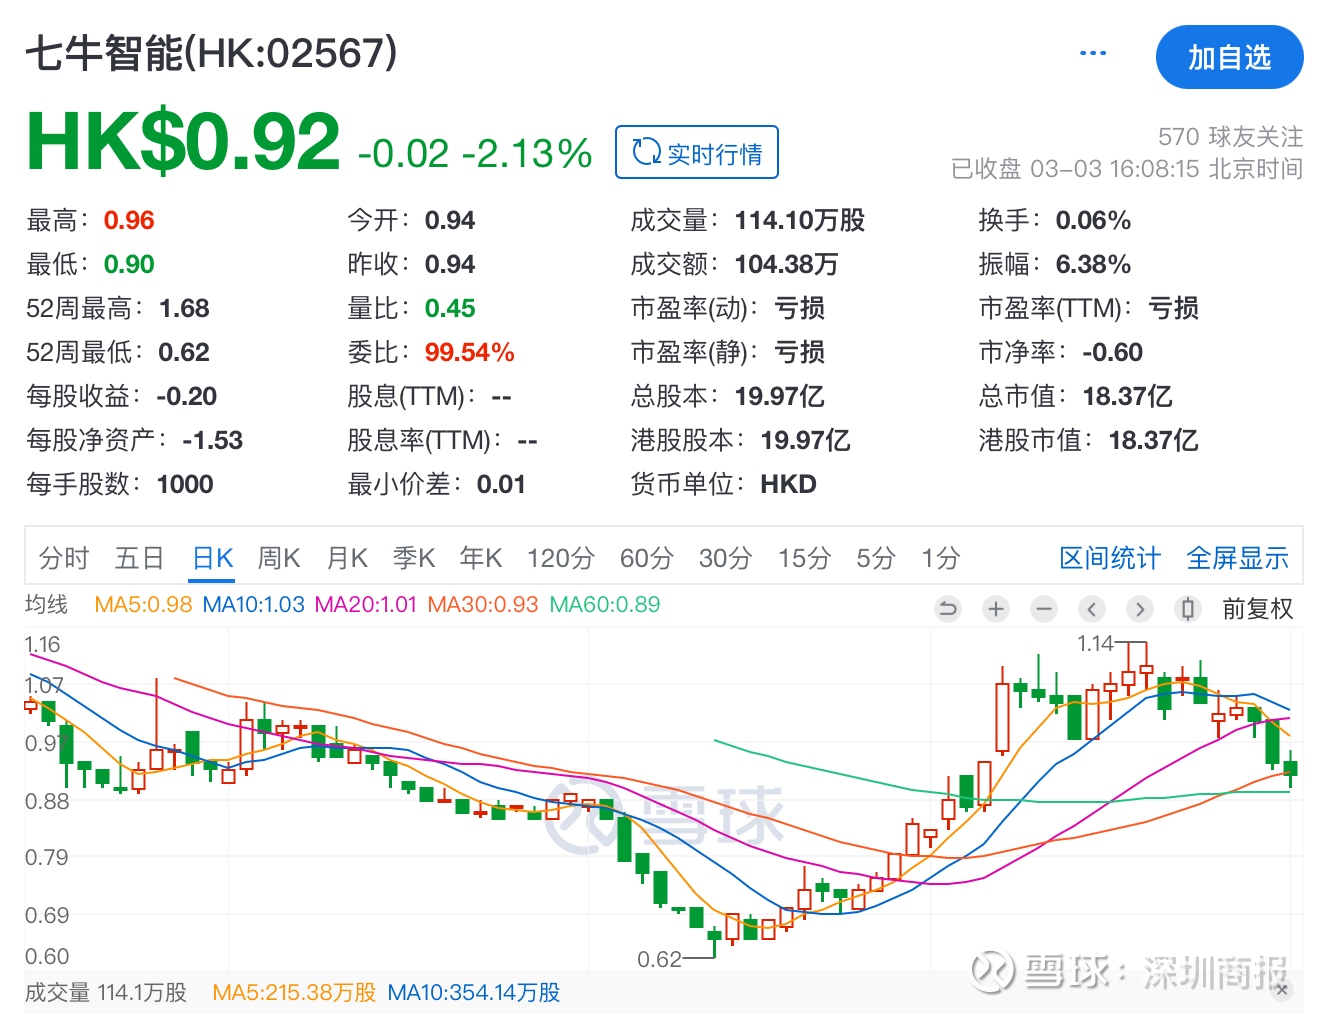
Task: Click the 0.62 low marker on chart
Action: (659, 959)
